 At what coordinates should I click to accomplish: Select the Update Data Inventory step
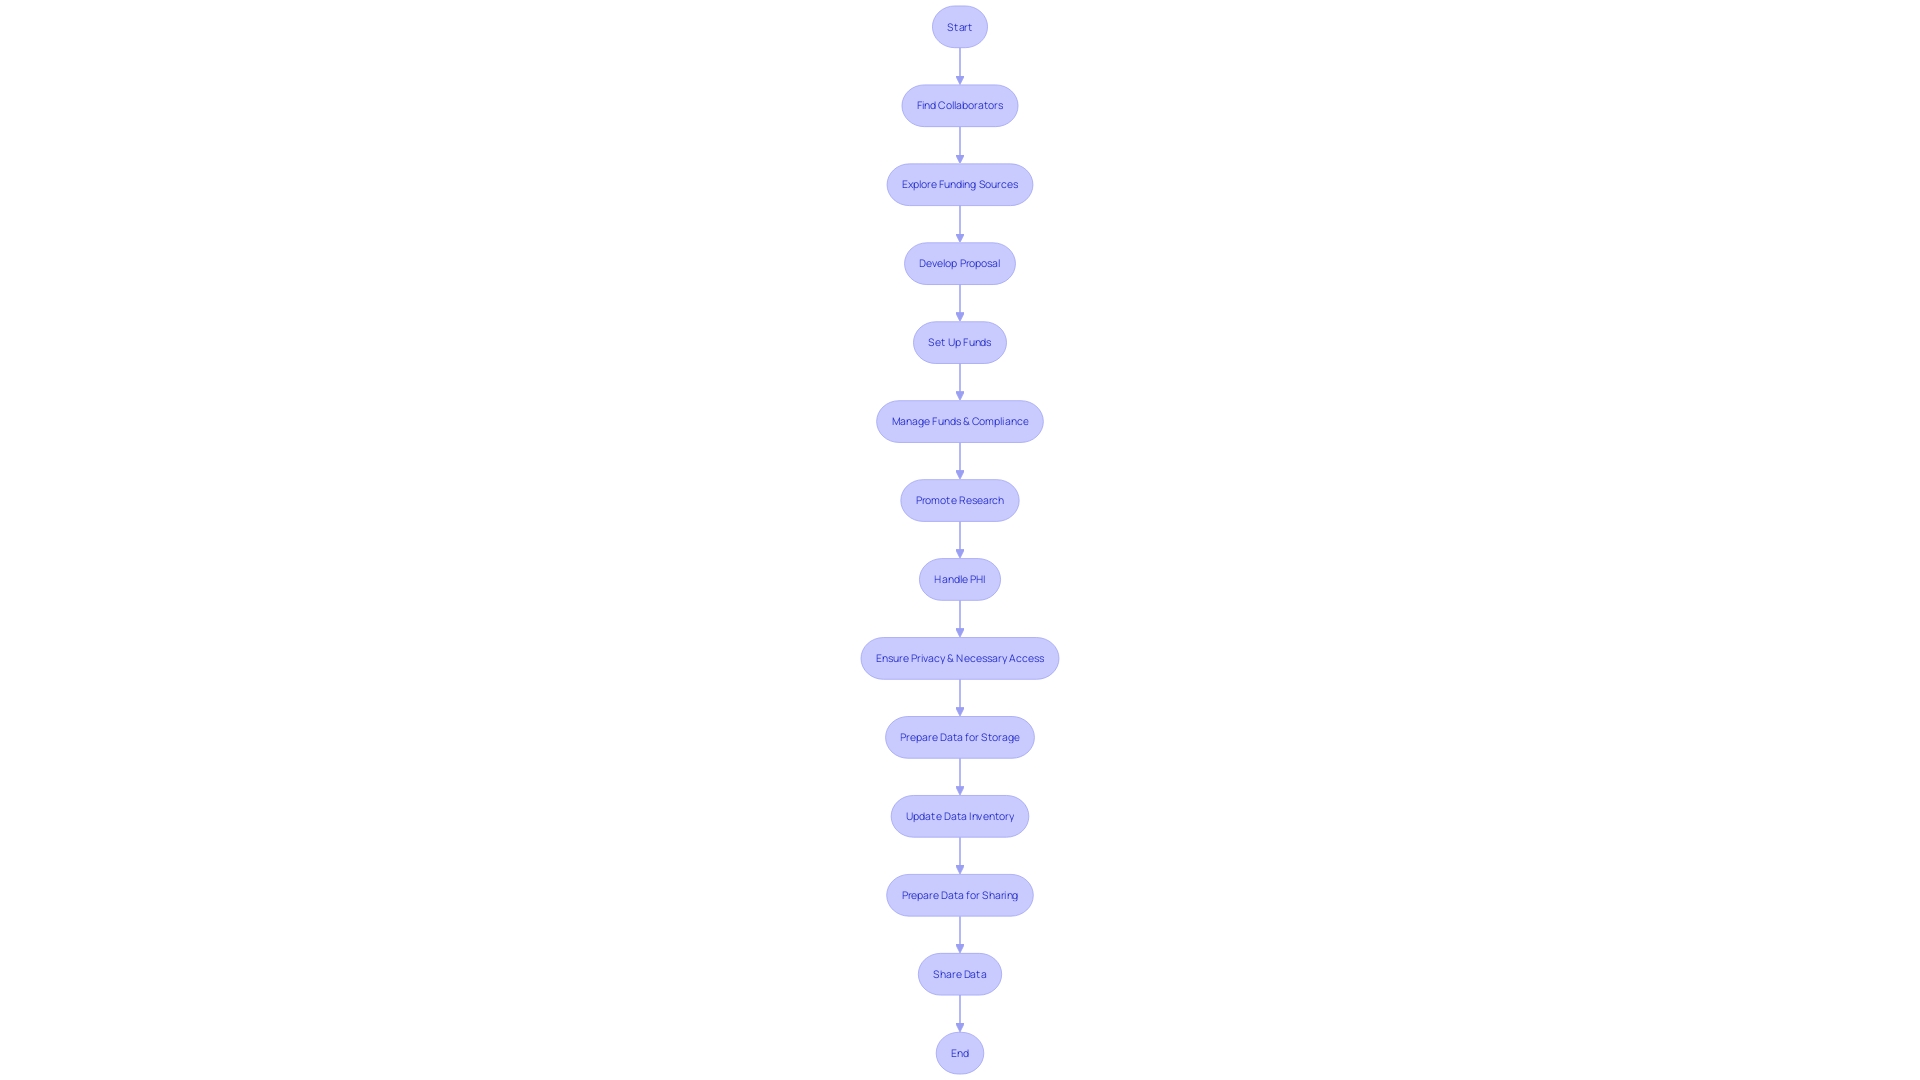tap(960, 816)
